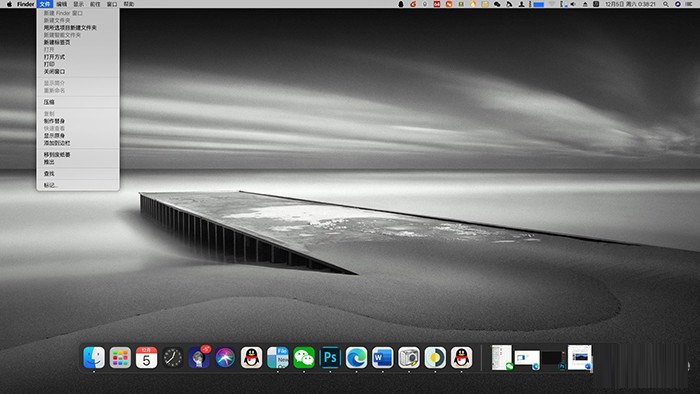Open the 前往 menu
The image size is (700, 394).
coord(95,4)
